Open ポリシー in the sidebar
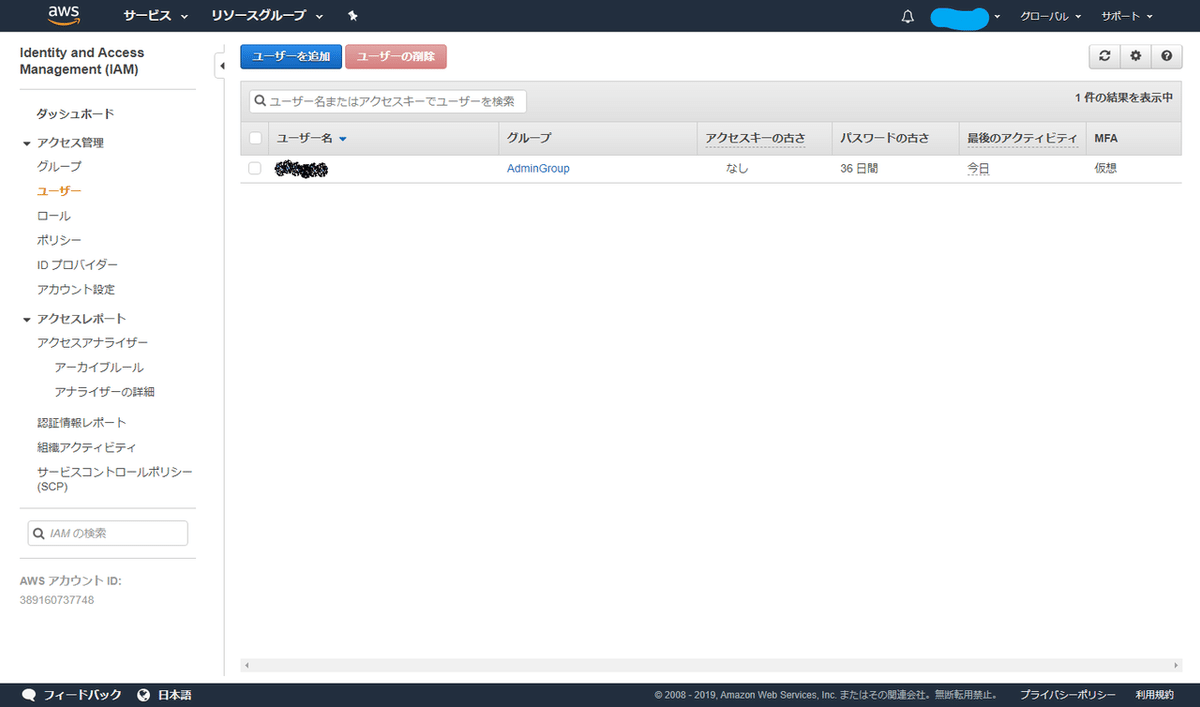This screenshot has width=1200, height=707. point(59,240)
